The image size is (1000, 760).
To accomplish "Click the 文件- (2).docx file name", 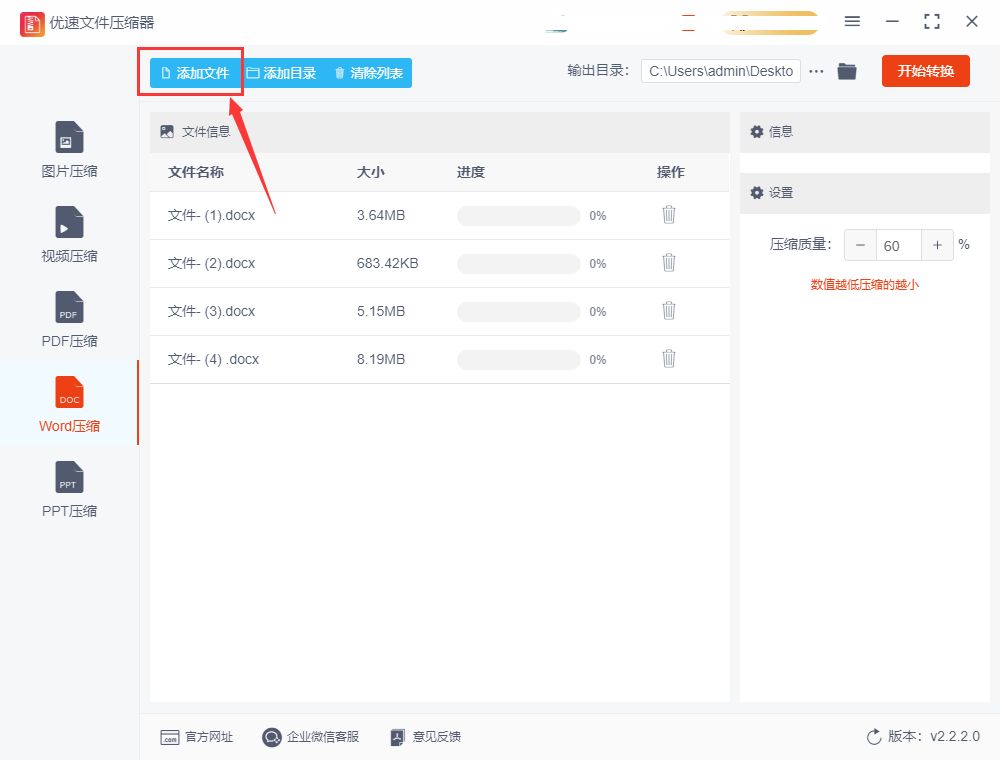I will 211,263.
